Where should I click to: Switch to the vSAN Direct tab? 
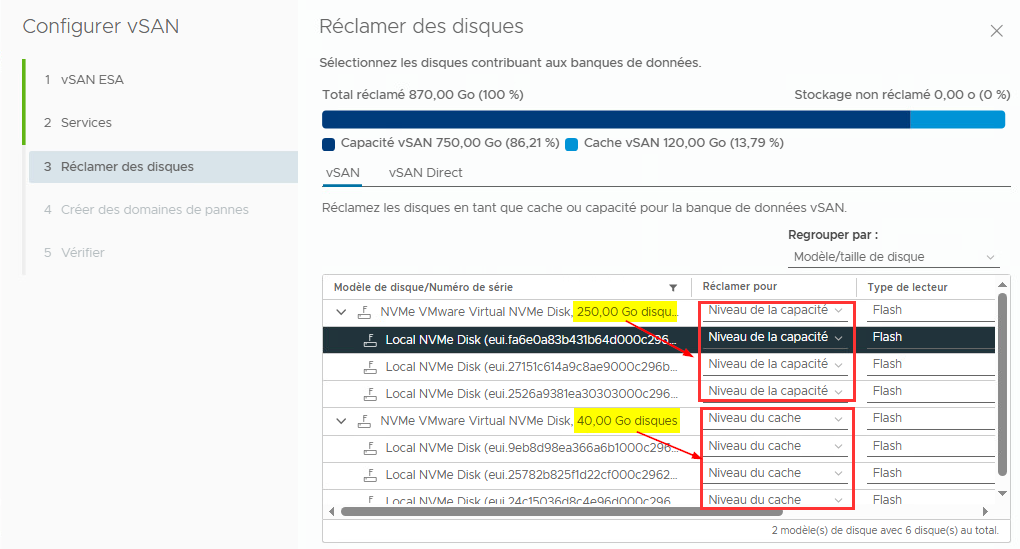[425, 172]
